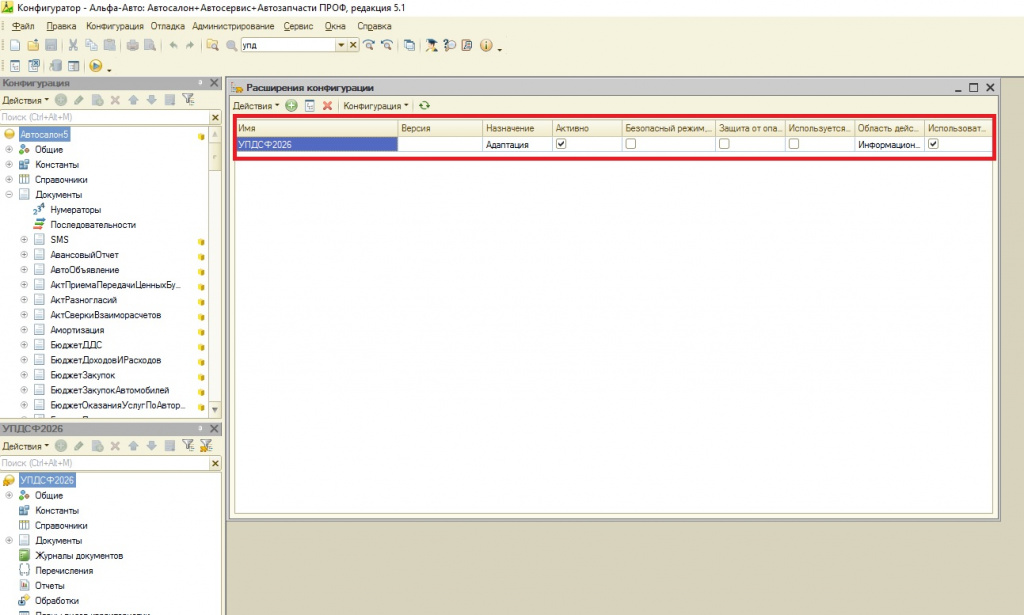
Task: Select the УПДСФ2026 row in extensions table
Action: (x=613, y=144)
